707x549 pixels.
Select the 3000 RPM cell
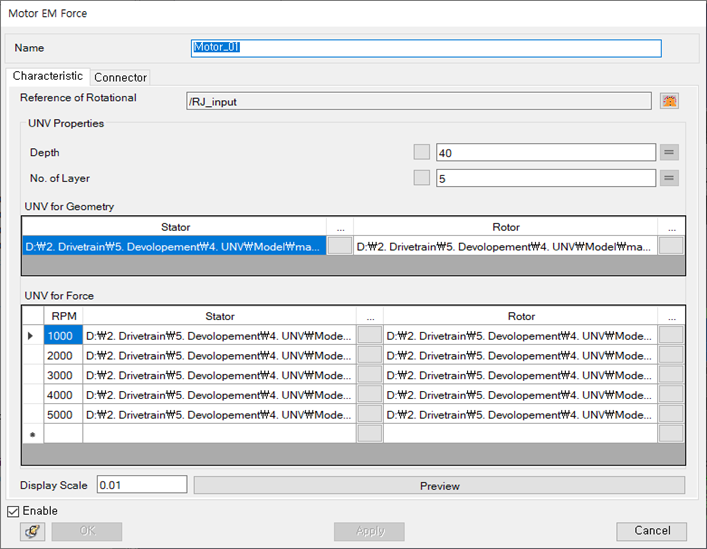click(63, 375)
